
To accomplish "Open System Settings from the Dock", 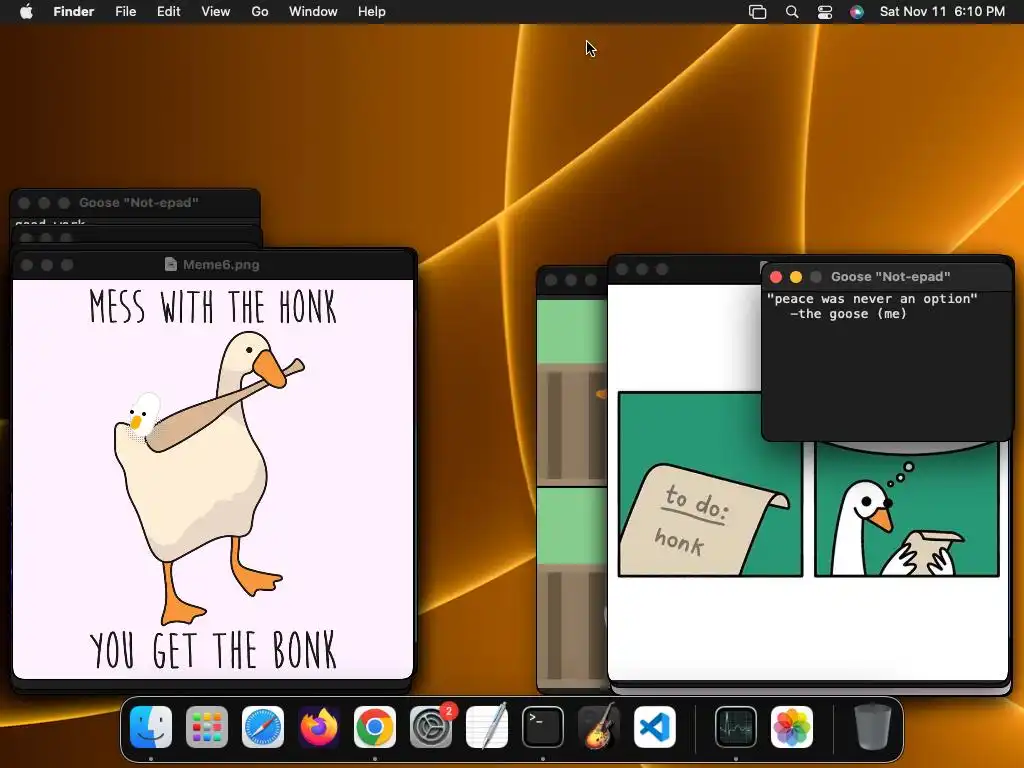I will (x=431, y=727).
